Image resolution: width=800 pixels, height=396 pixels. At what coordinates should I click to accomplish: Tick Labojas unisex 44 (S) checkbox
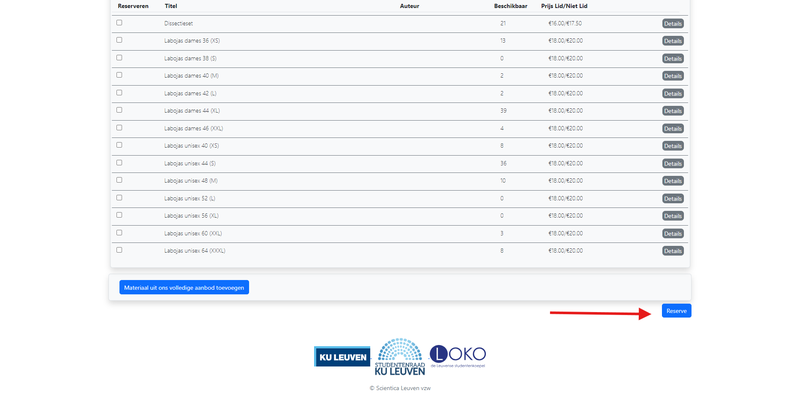click(x=119, y=162)
